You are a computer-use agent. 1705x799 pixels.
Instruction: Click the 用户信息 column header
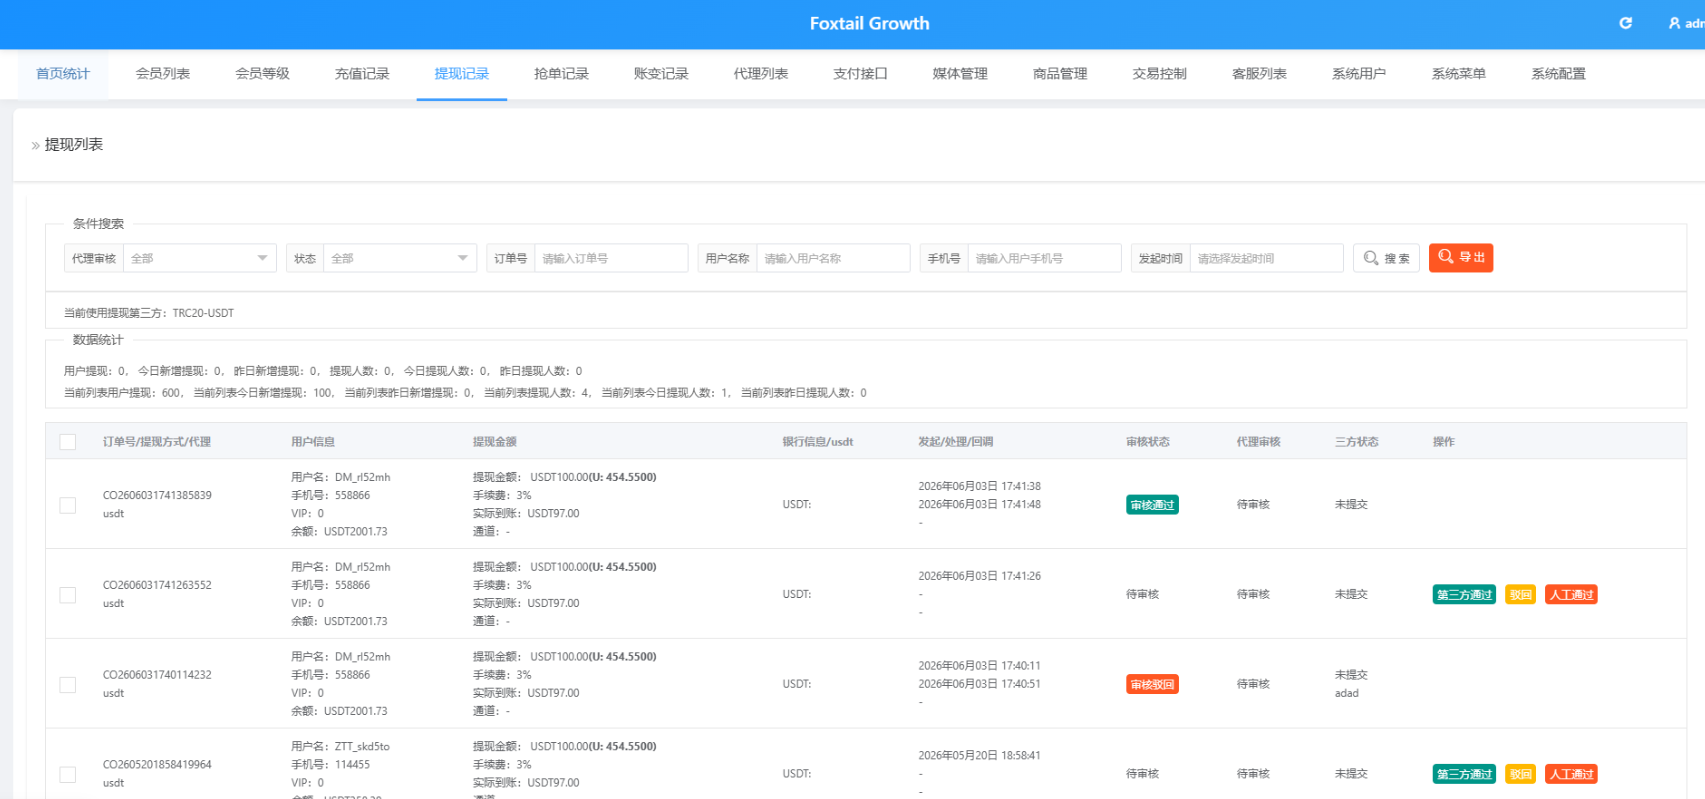[313, 442]
